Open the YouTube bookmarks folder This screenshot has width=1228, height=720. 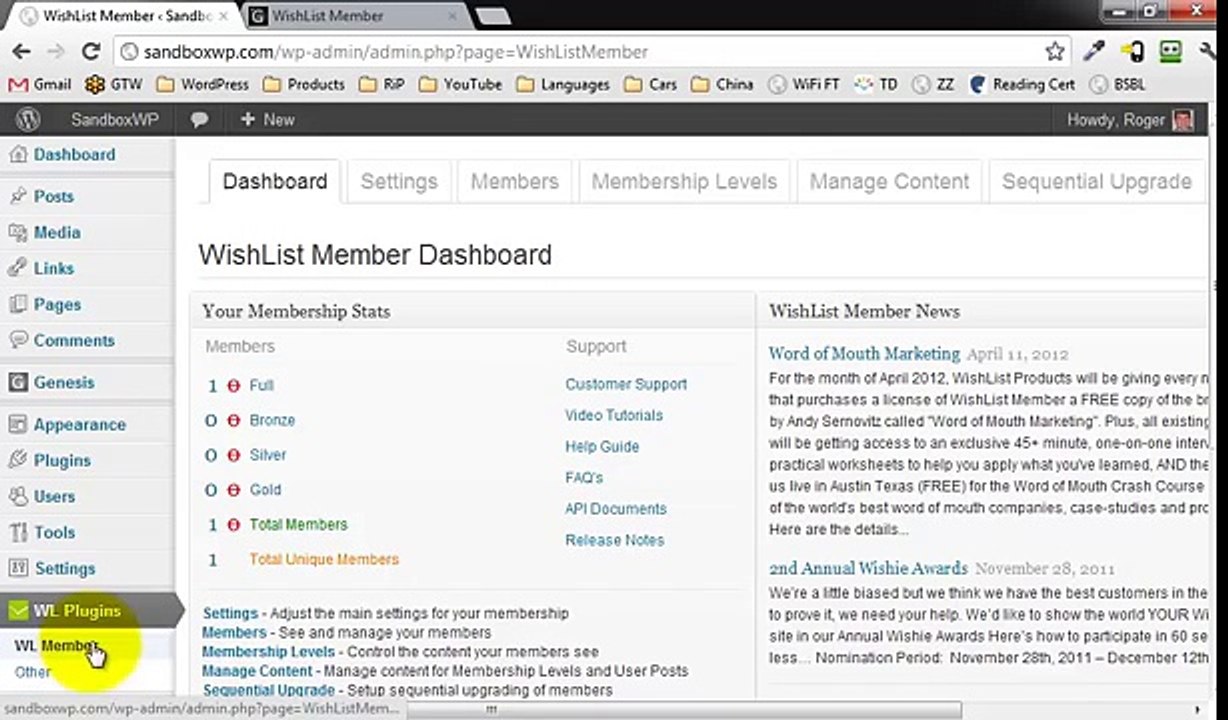461,85
